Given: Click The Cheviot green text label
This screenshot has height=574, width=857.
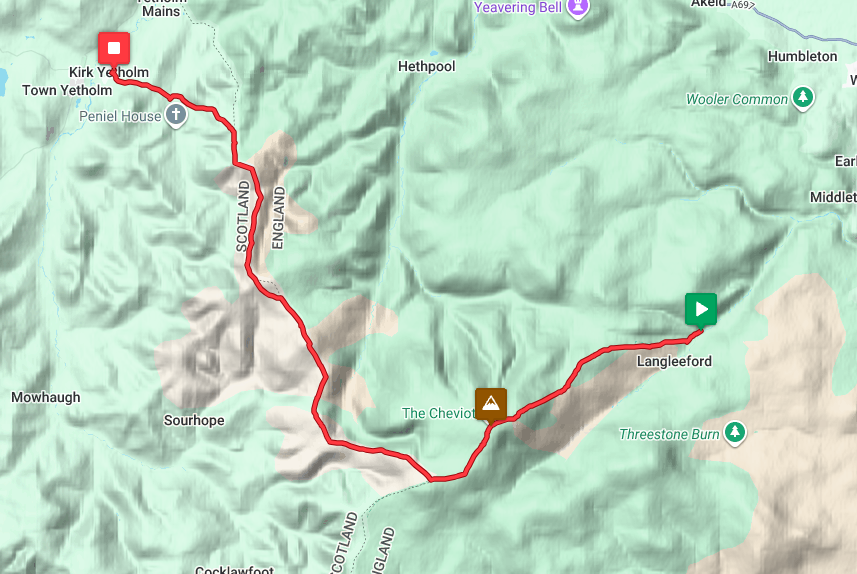Looking at the screenshot, I should [x=438, y=413].
